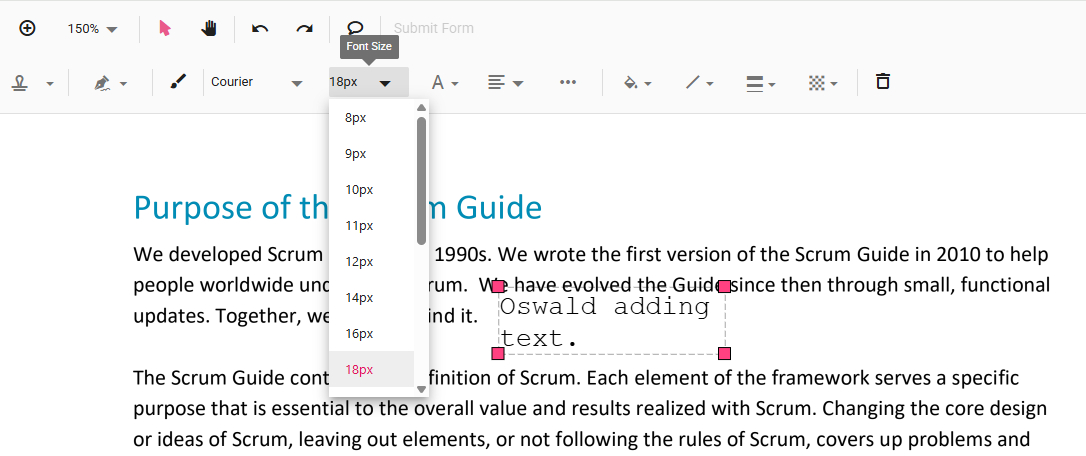Screen dimensions: 1086x456
Task: Click the redo arrow
Action: tap(305, 28)
